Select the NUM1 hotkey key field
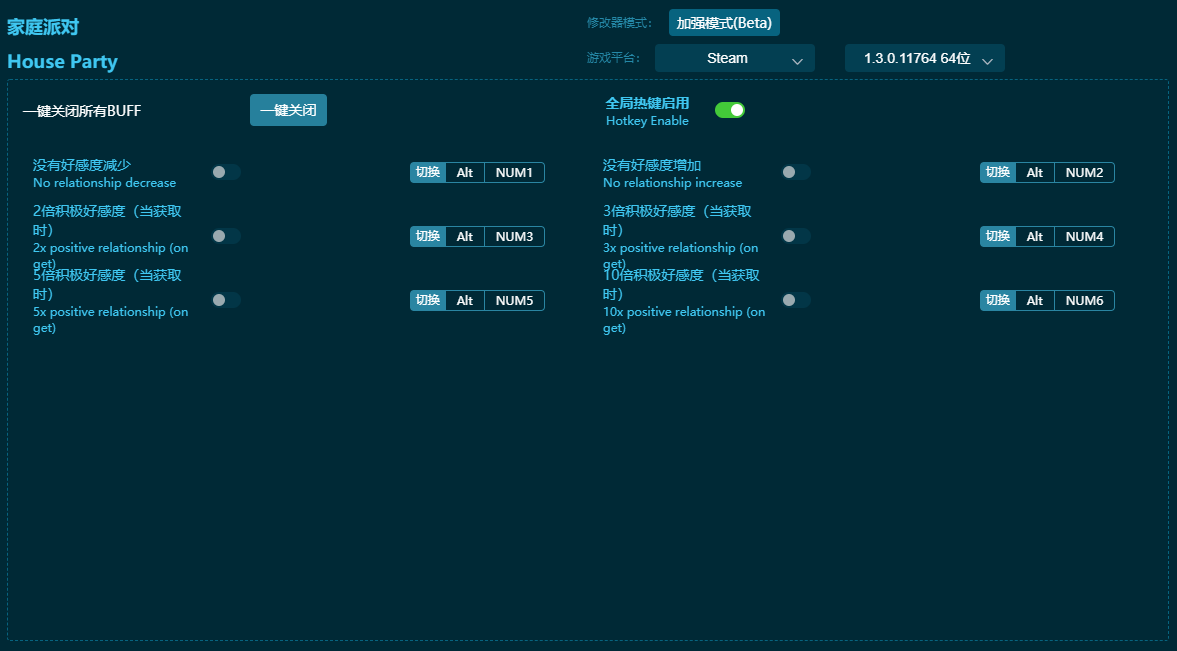Screen dimensions: 1177x651 (x=514, y=172)
